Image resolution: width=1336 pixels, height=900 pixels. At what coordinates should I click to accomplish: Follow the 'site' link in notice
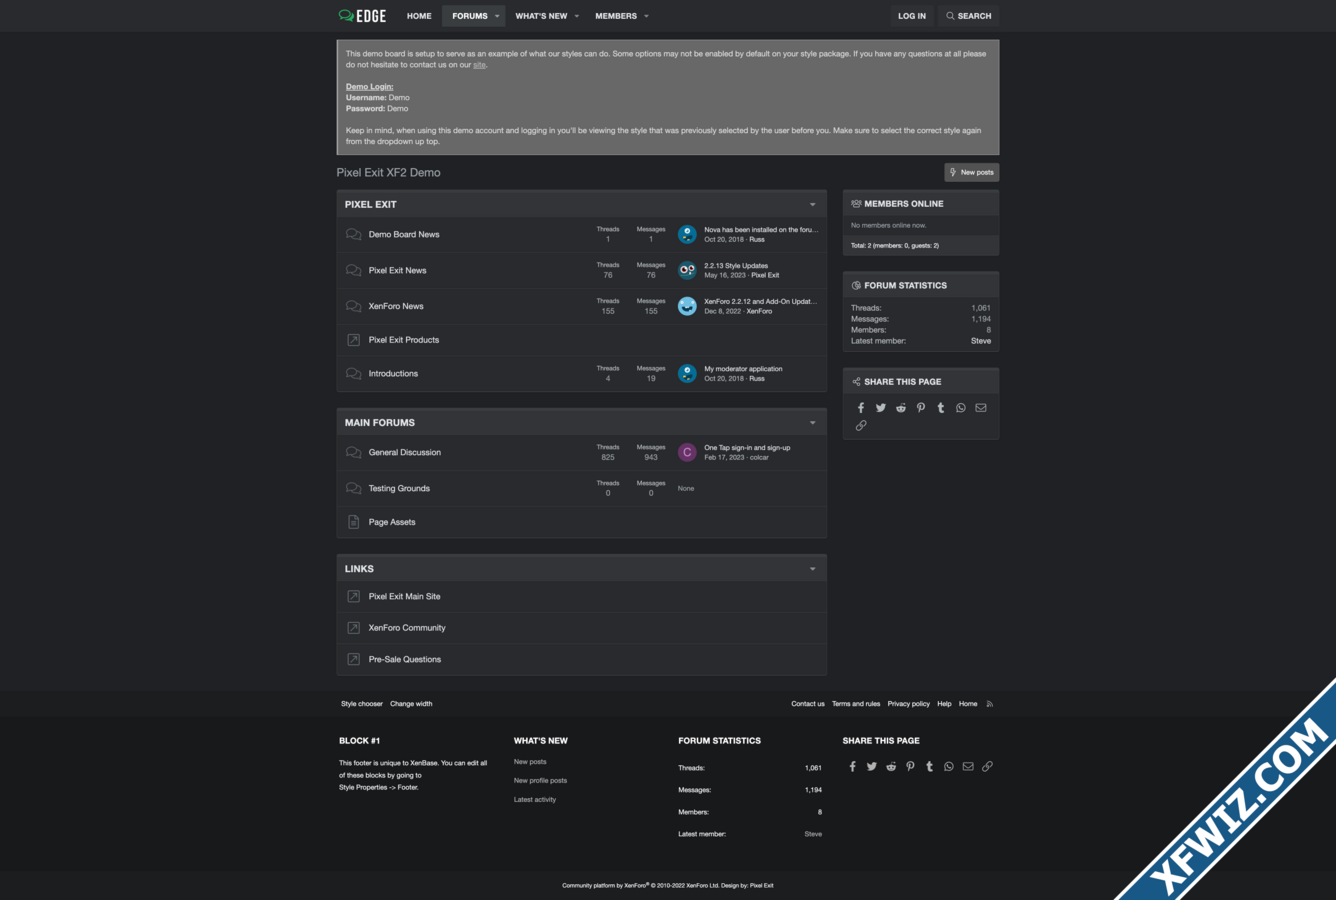pyautogui.click(x=479, y=65)
